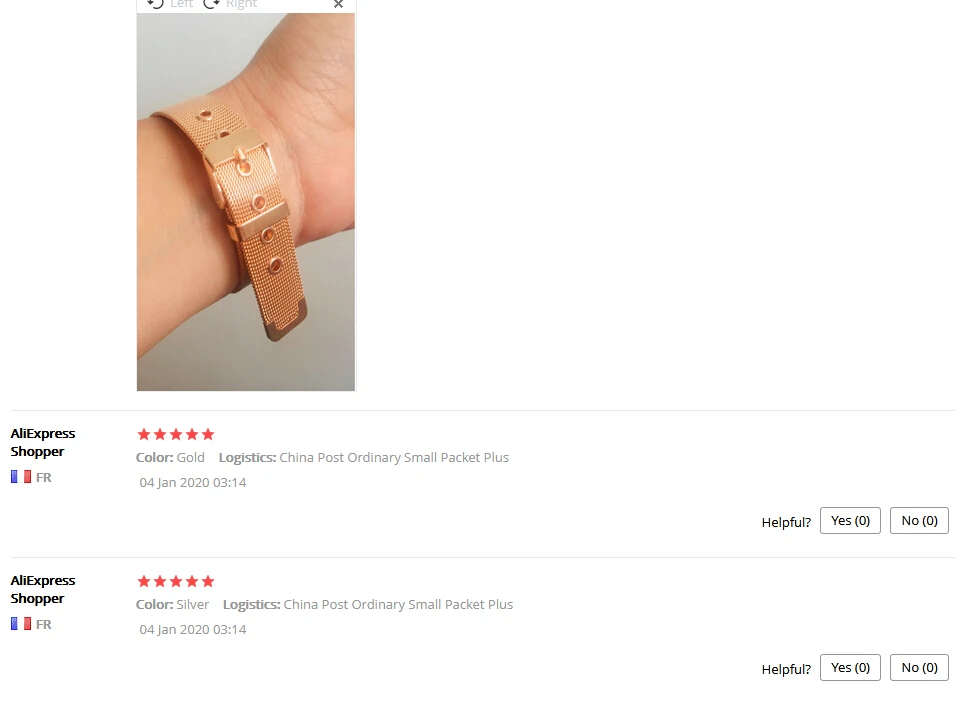
Task: Open AliExpress Shopper profile on Silver review
Action: pos(43,589)
